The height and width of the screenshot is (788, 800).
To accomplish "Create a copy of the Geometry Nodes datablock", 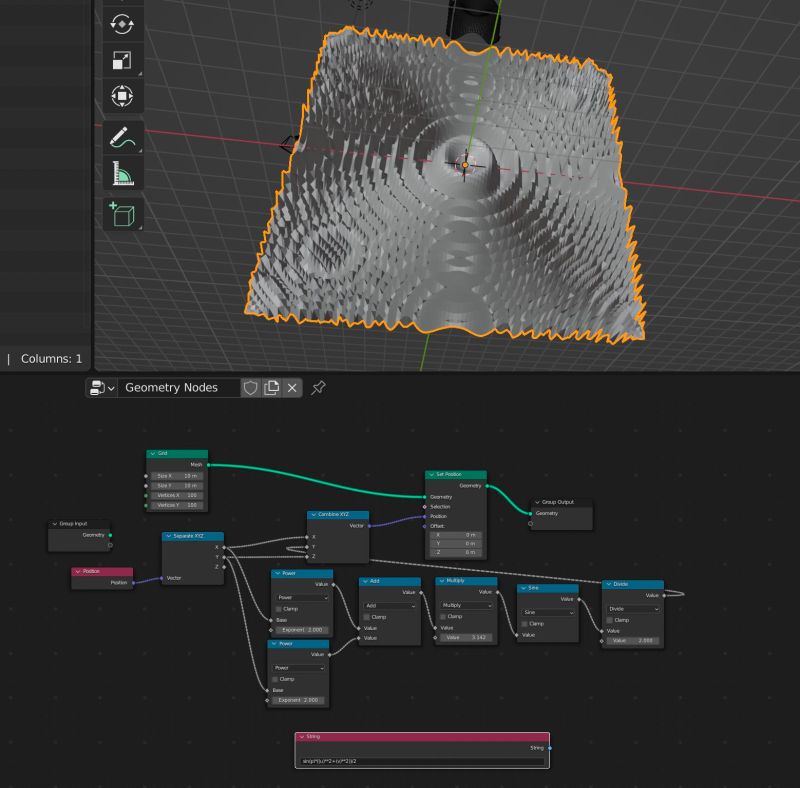I will click(271, 387).
